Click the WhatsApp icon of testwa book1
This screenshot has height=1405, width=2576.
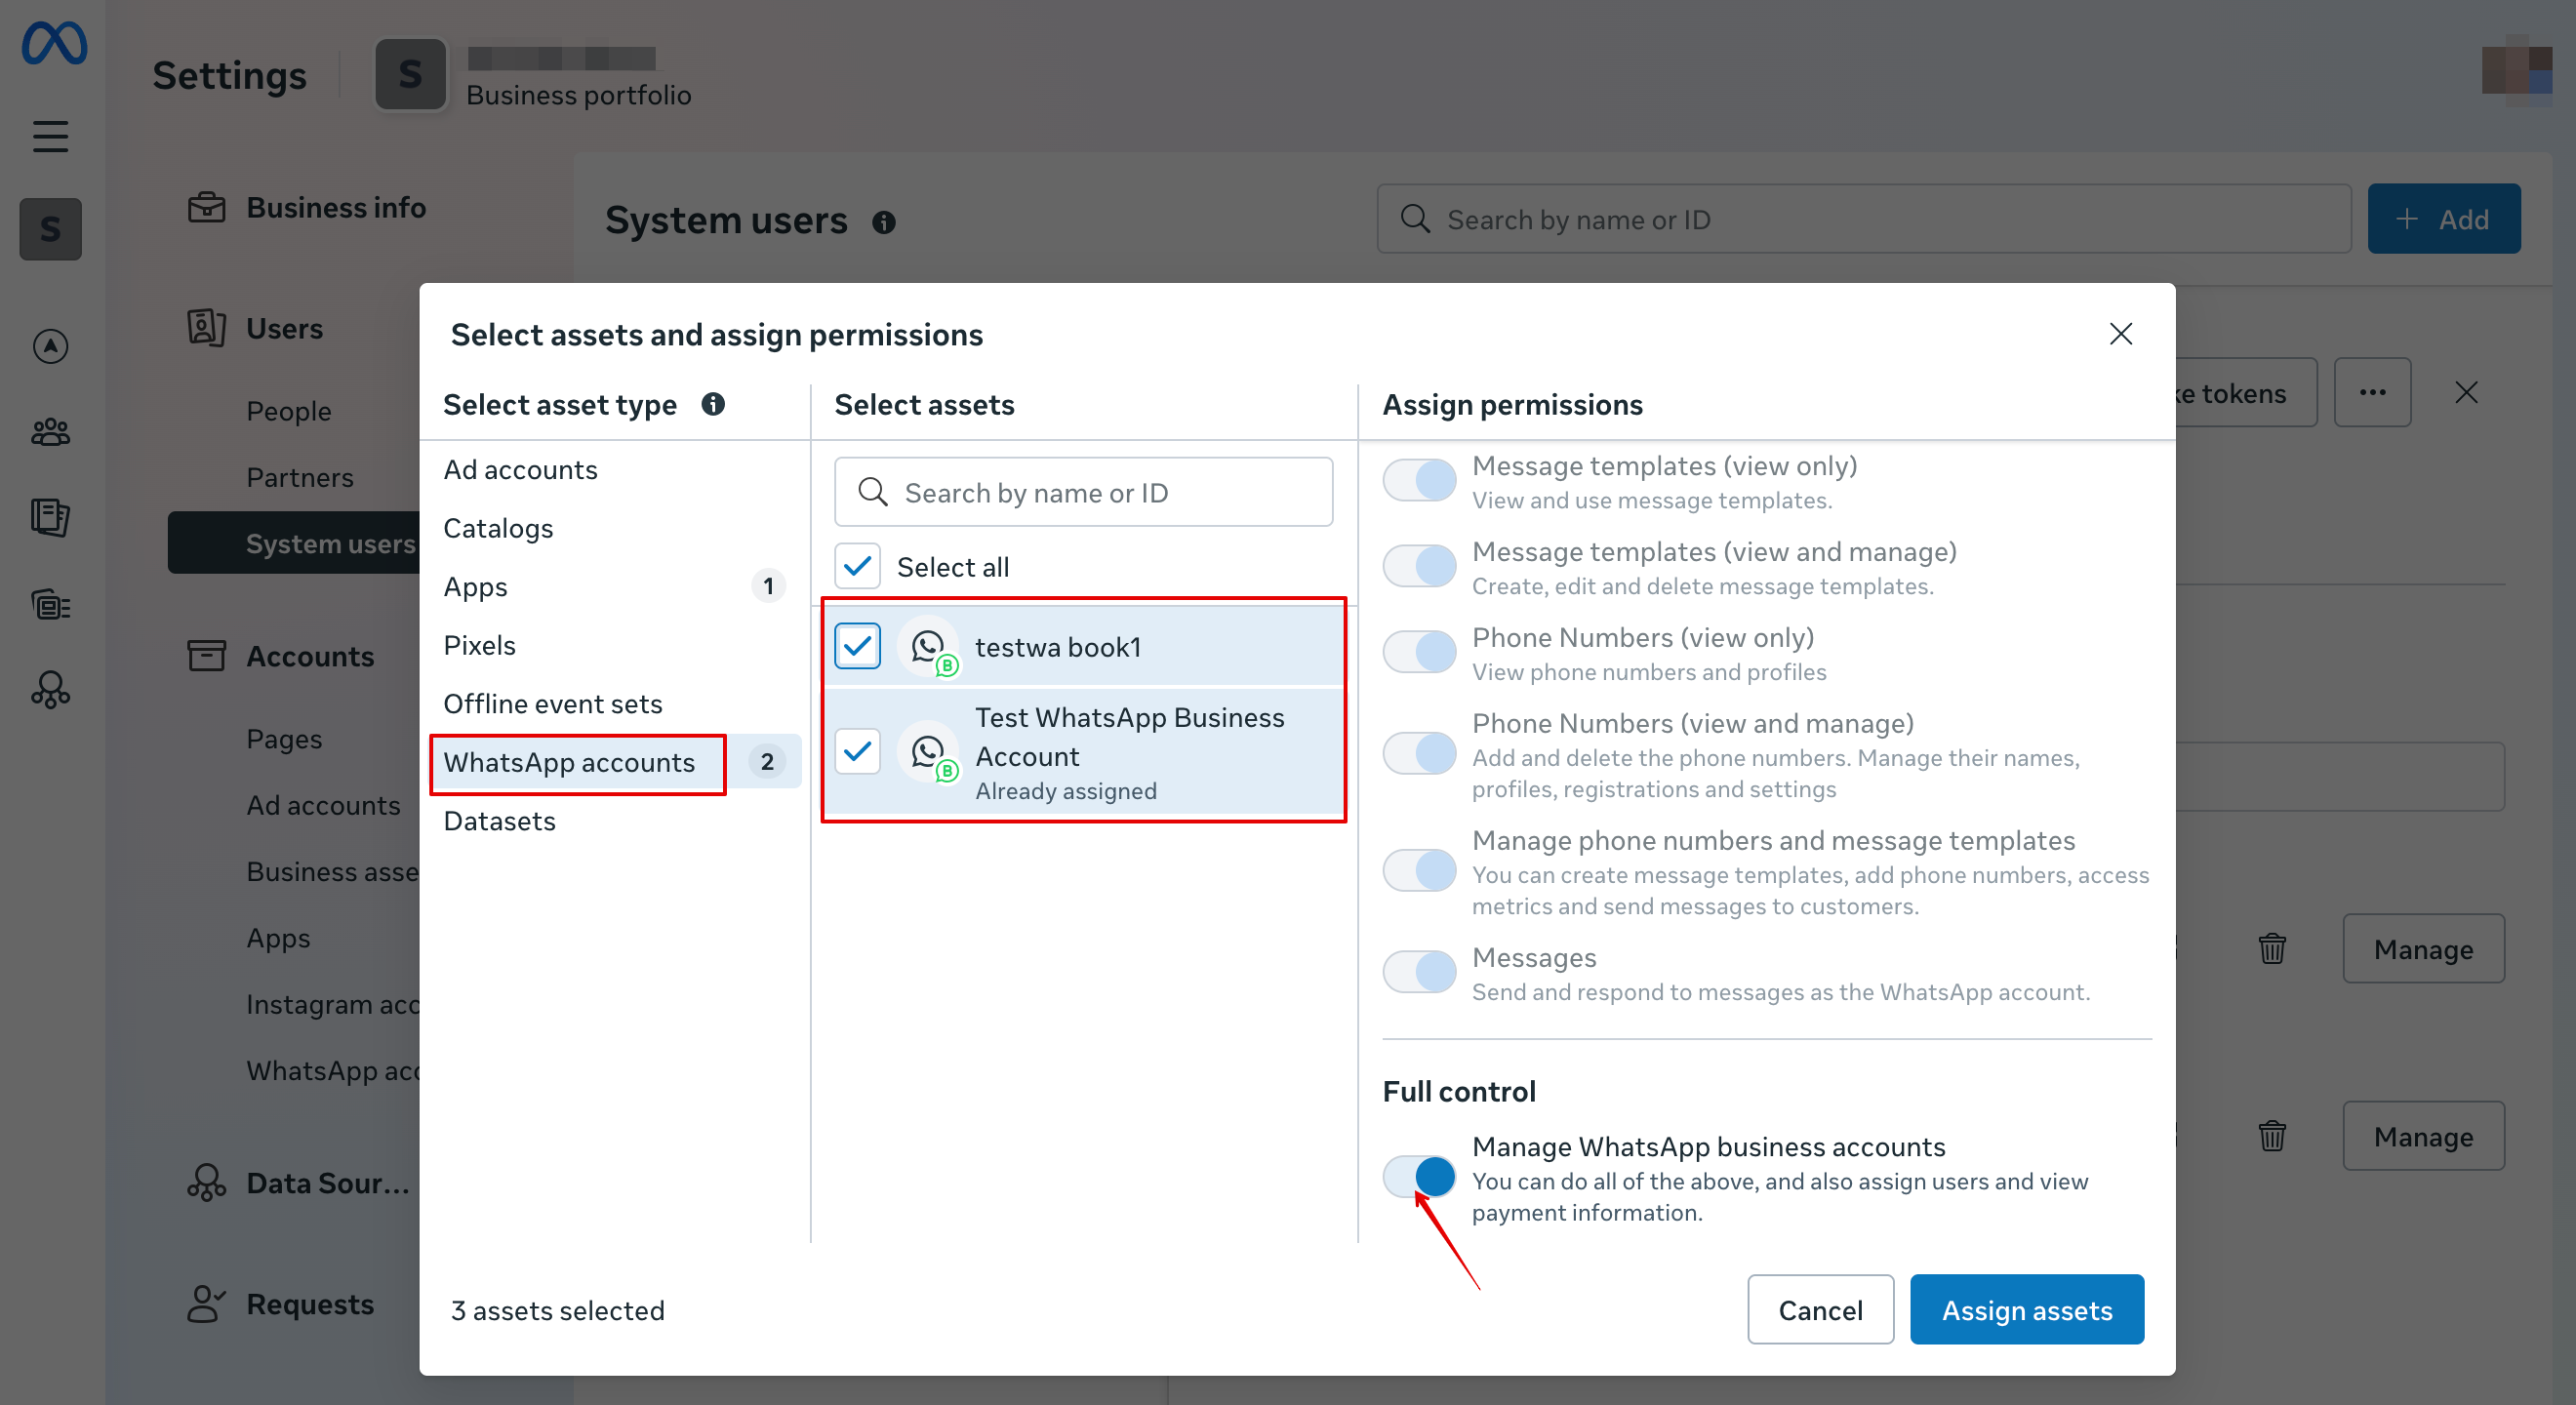(929, 647)
